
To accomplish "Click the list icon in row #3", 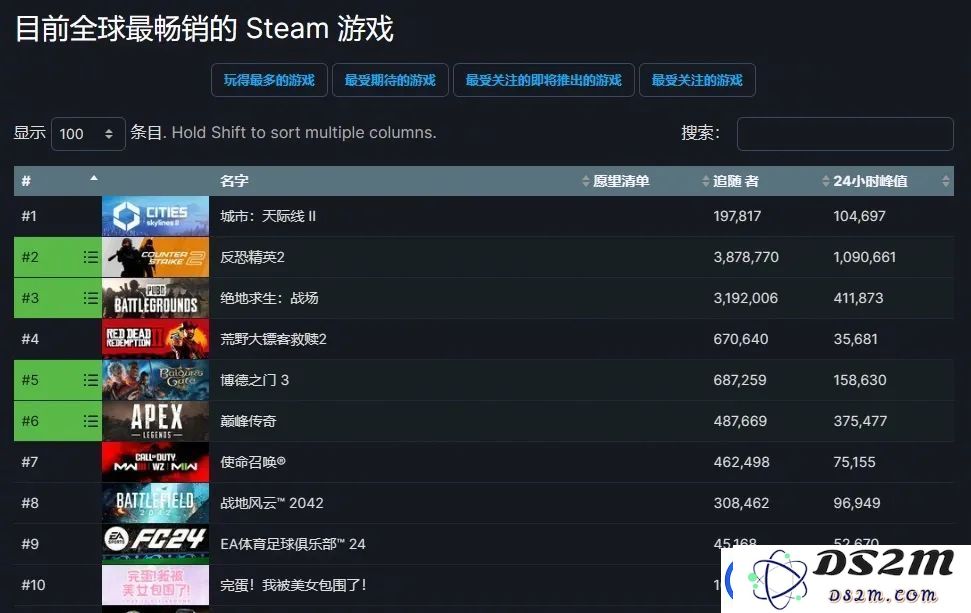I will click(90, 298).
